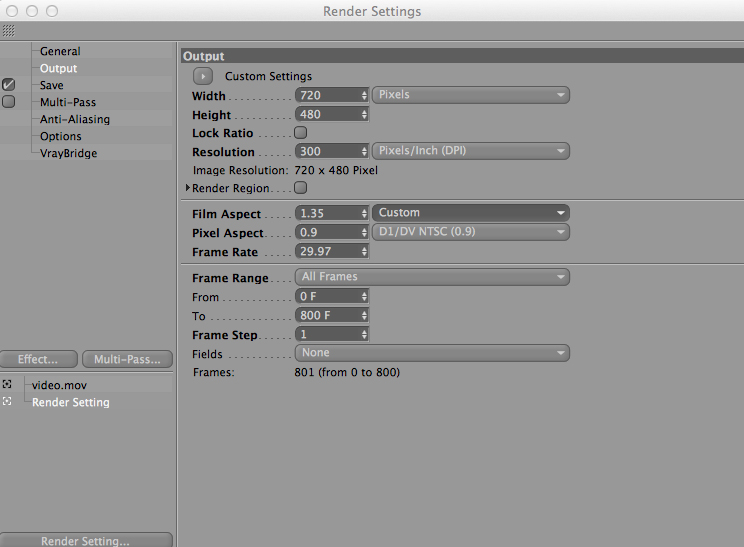Click the Custom Settings preset arrow button
744x547 pixels.
pos(202,76)
